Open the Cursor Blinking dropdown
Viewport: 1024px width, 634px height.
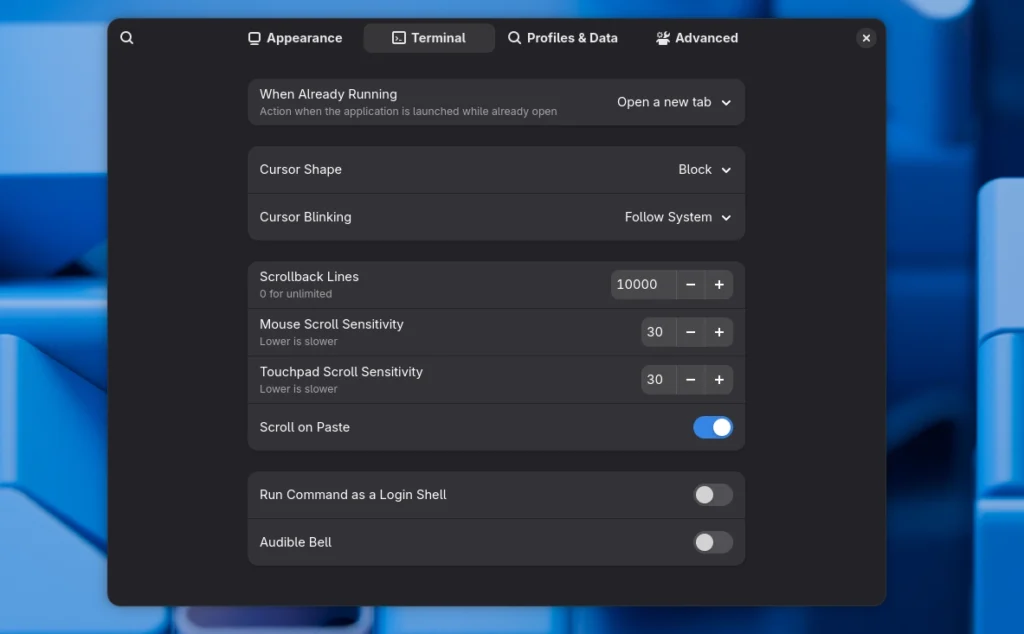pos(677,217)
